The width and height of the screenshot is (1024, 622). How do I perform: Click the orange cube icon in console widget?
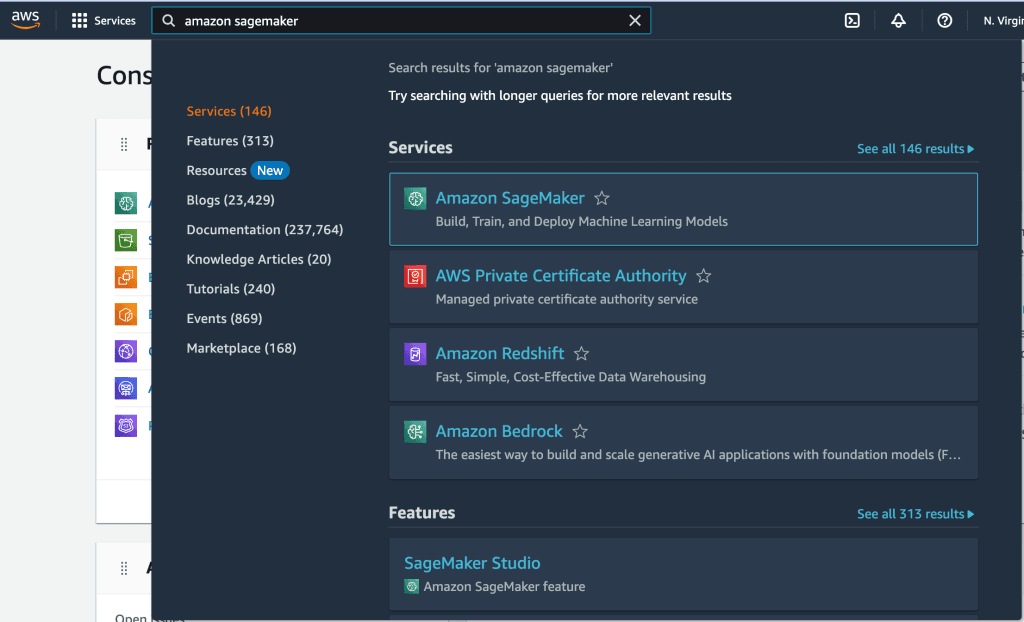126,314
